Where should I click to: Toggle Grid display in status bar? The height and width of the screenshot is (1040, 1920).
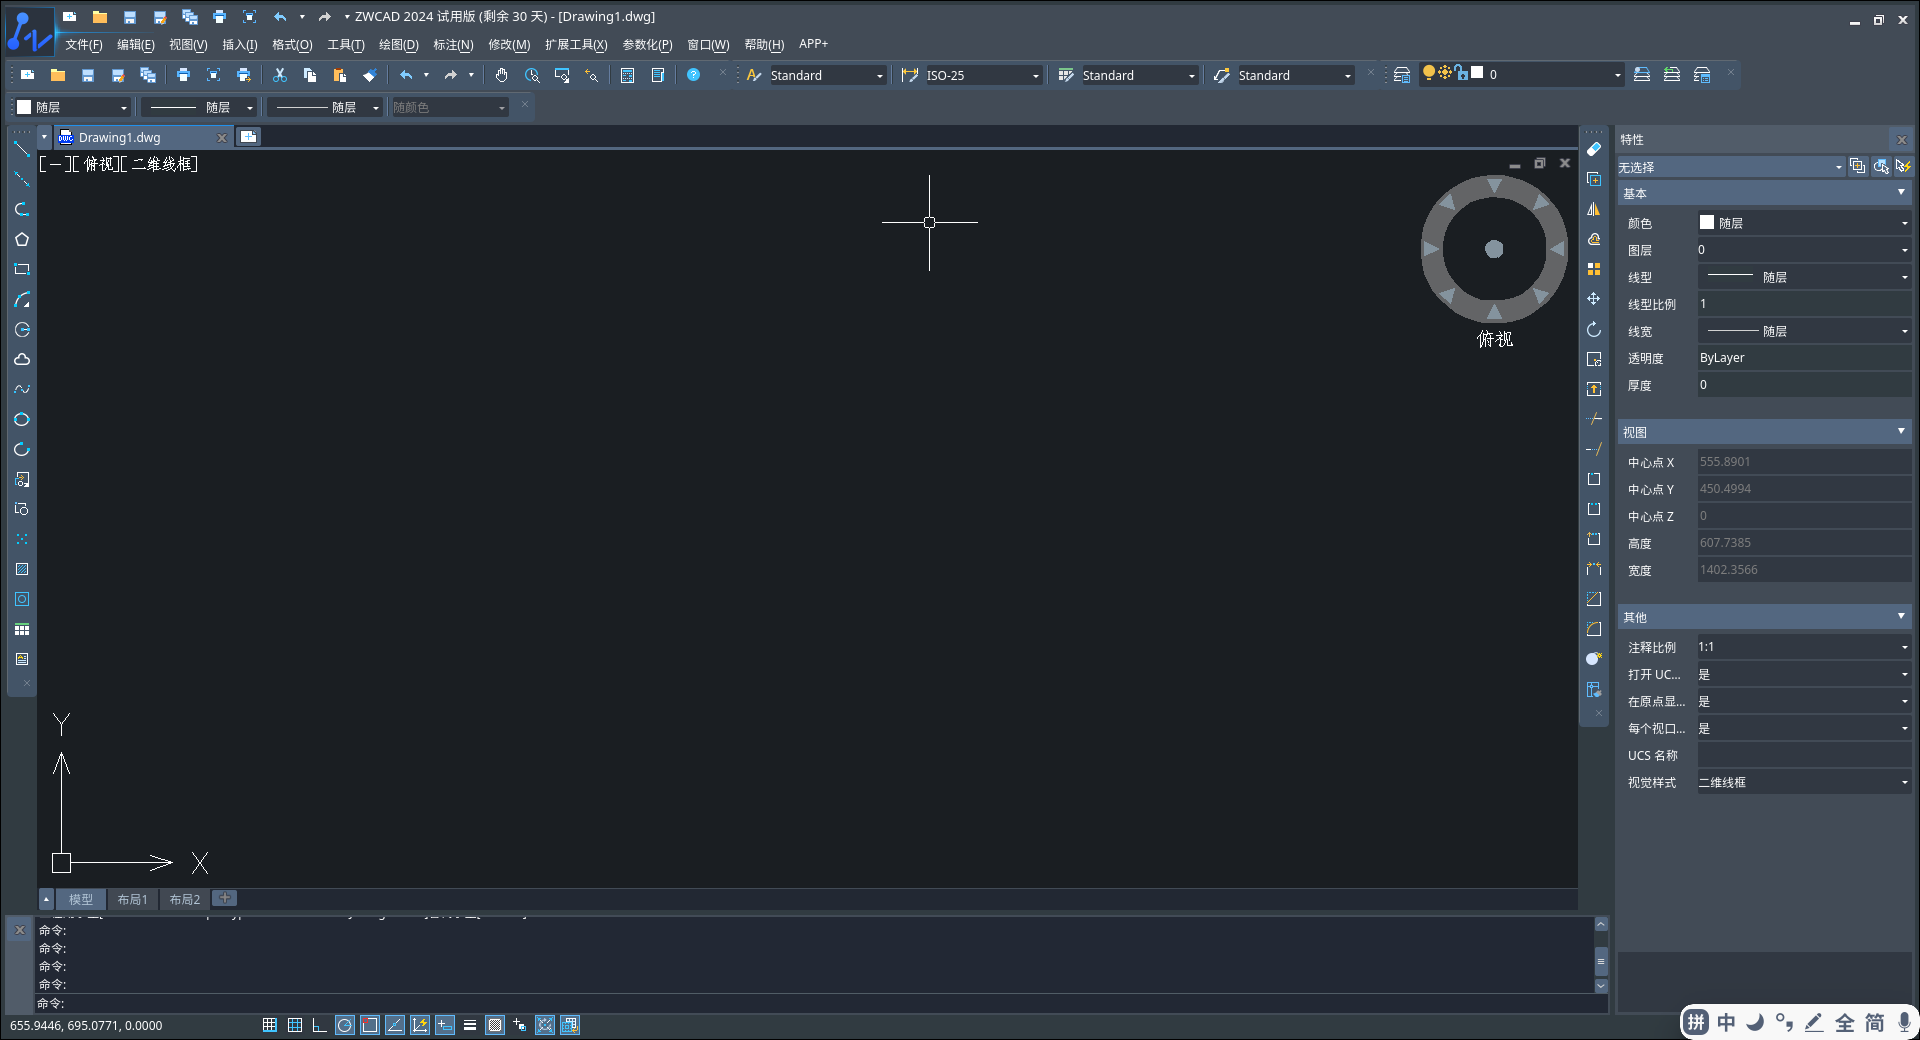click(x=295, y=1025)
